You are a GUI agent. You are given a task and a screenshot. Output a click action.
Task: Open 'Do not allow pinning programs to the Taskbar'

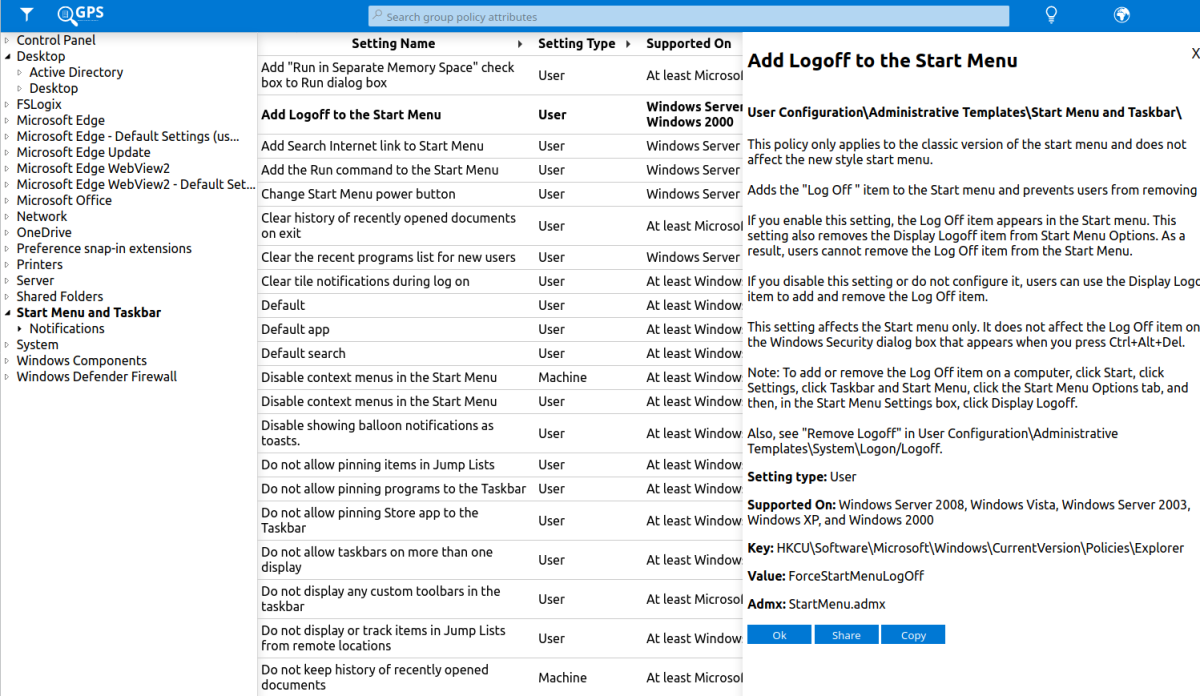[500, 489]
